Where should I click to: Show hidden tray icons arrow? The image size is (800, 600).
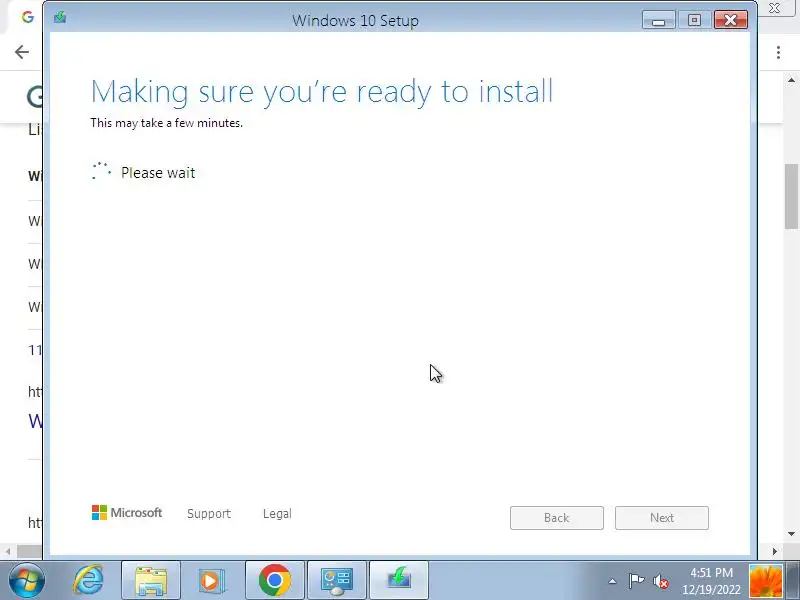point(612,581)
